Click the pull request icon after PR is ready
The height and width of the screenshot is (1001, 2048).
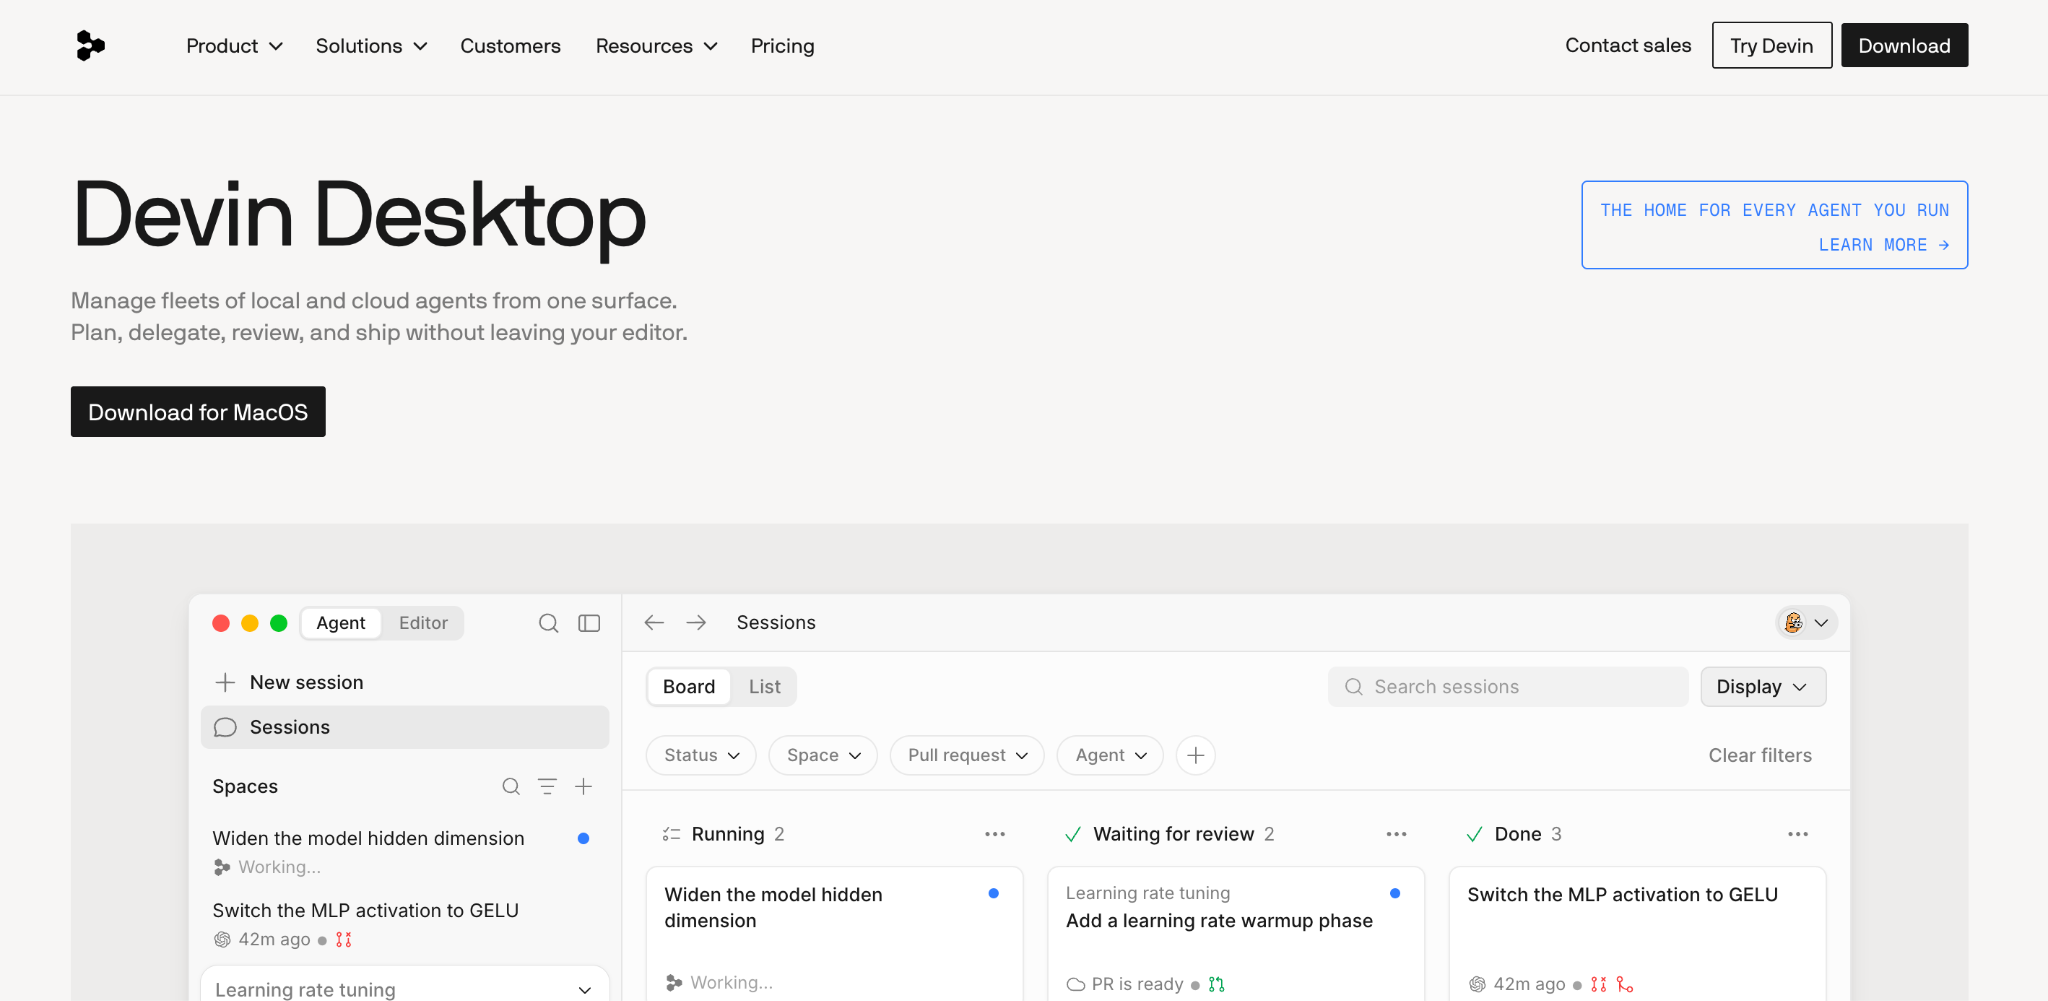[x=1216, y=984]
